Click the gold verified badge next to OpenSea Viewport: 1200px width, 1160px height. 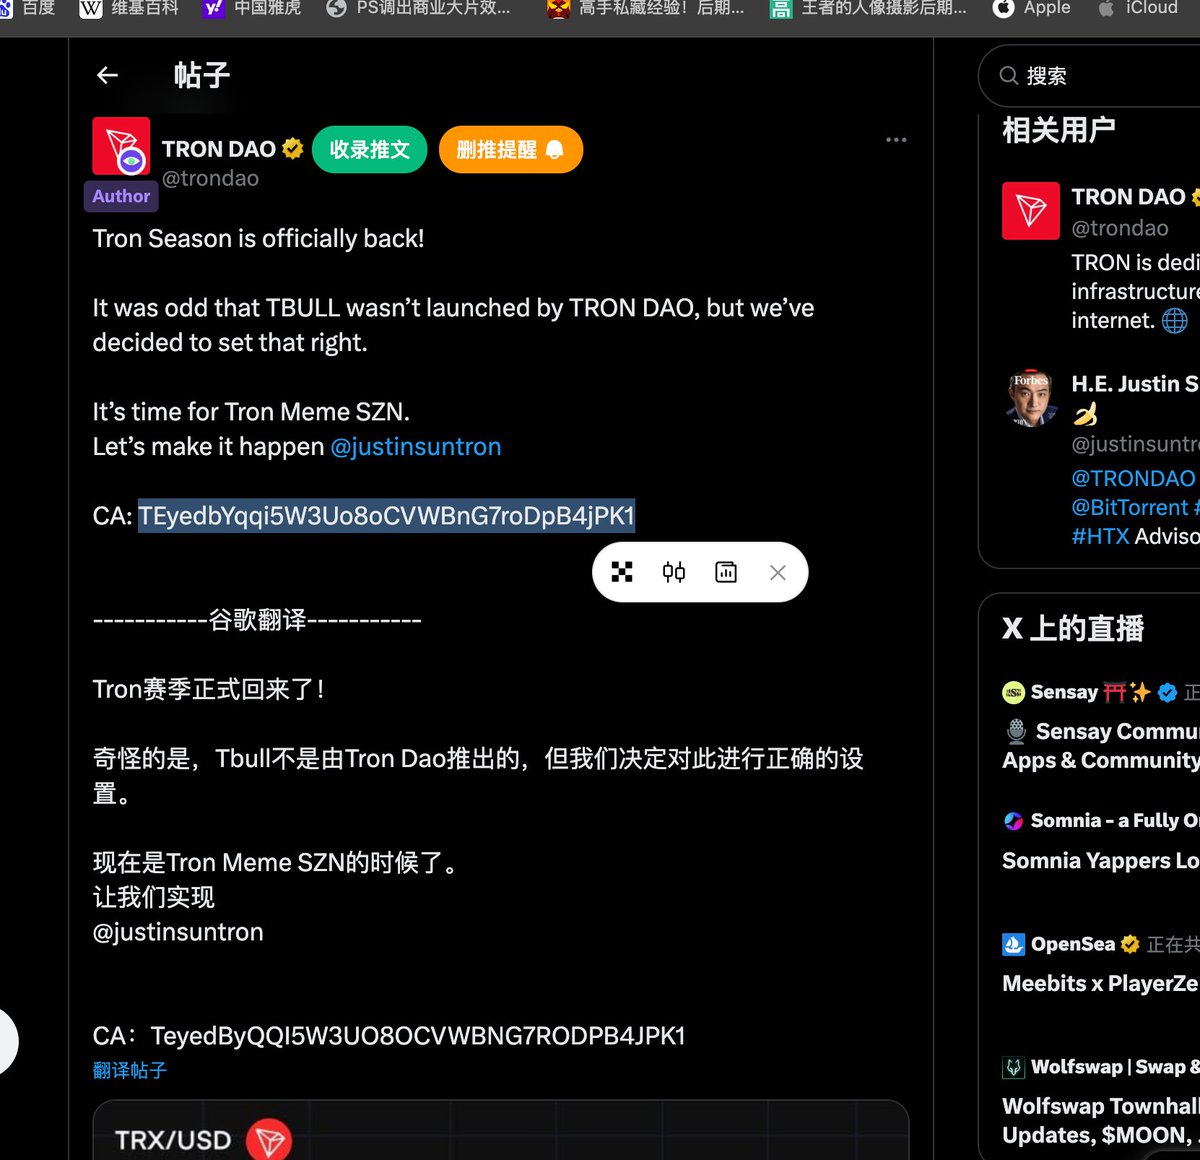click(x=1130, y=944)
